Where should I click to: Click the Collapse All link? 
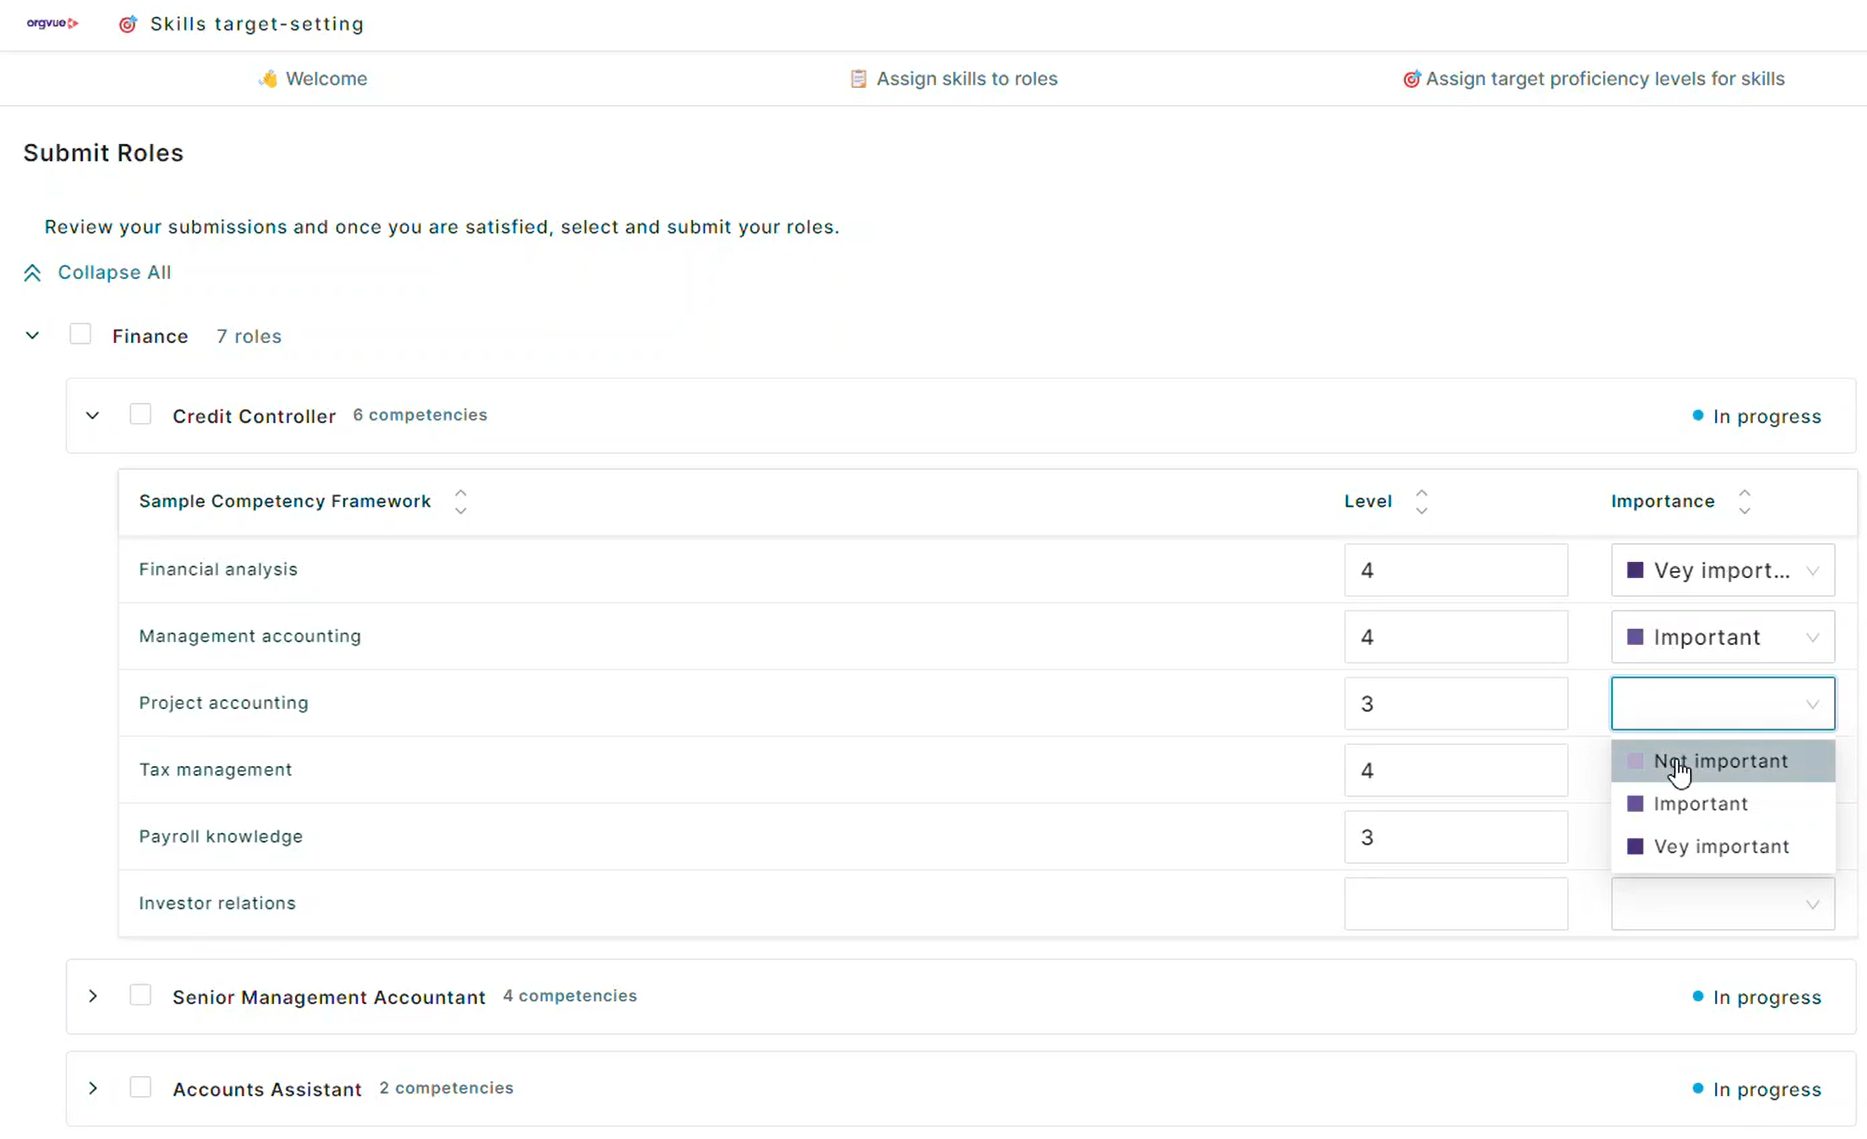click(x=114, y=272)
